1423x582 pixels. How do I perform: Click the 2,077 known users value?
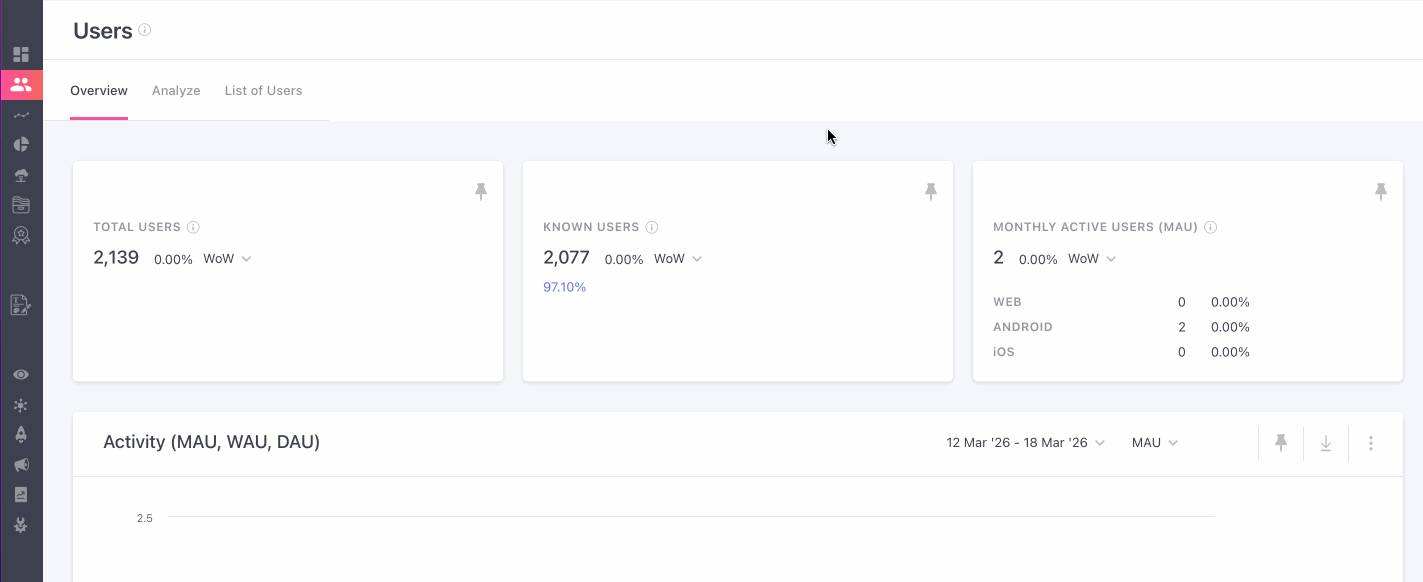pyautogui.click(x=566, y=258)
